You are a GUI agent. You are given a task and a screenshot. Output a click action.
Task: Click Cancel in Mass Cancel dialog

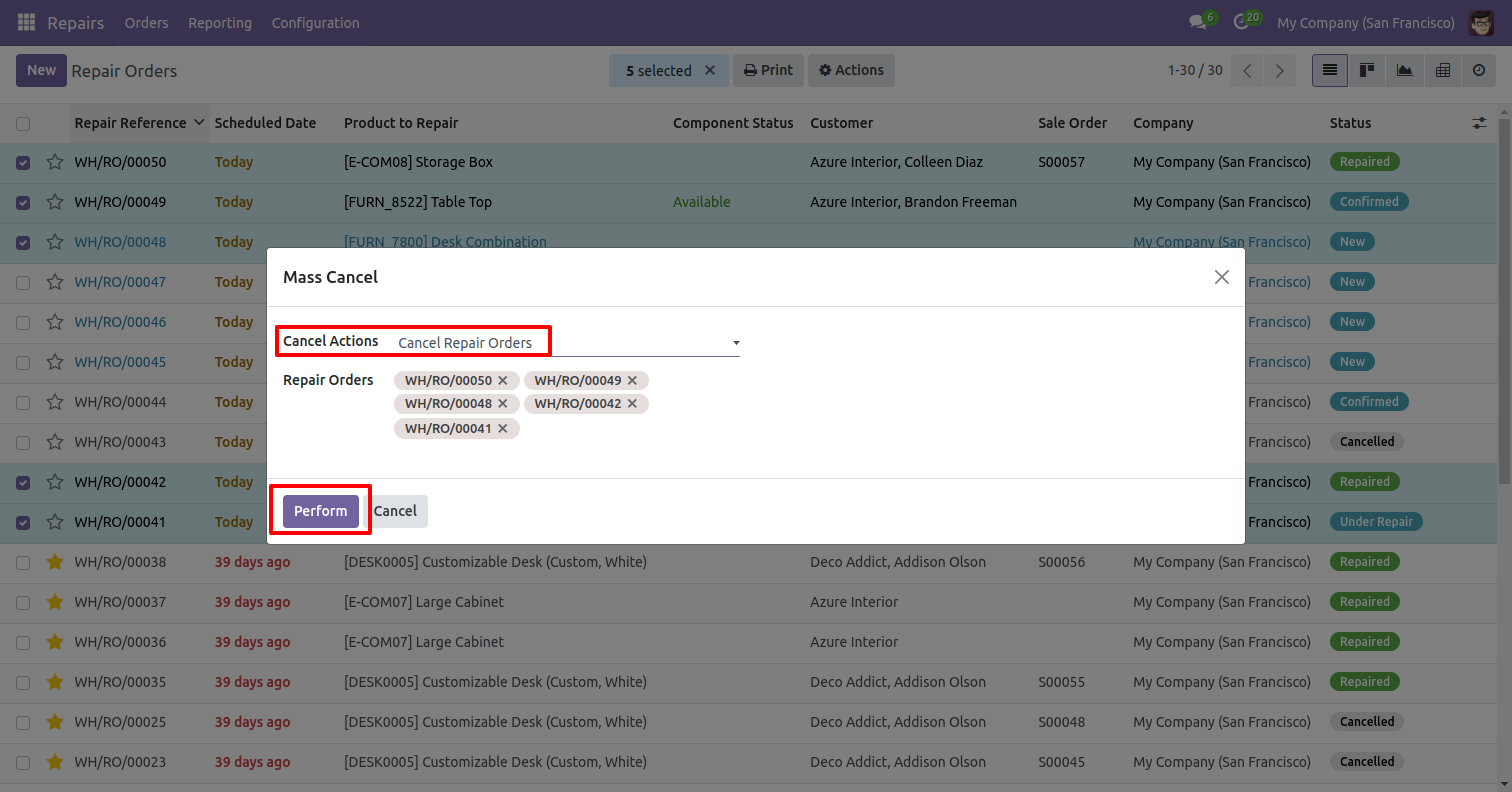[395, 511]
